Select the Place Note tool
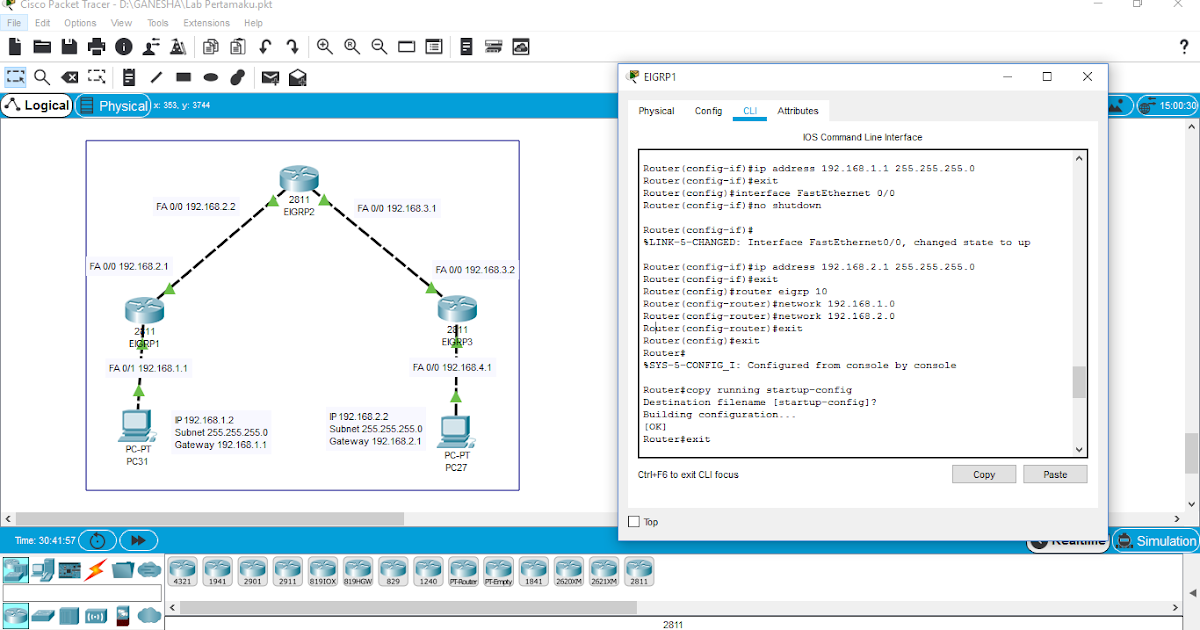Screen dimensions: 1200x630 click(130, 77)
